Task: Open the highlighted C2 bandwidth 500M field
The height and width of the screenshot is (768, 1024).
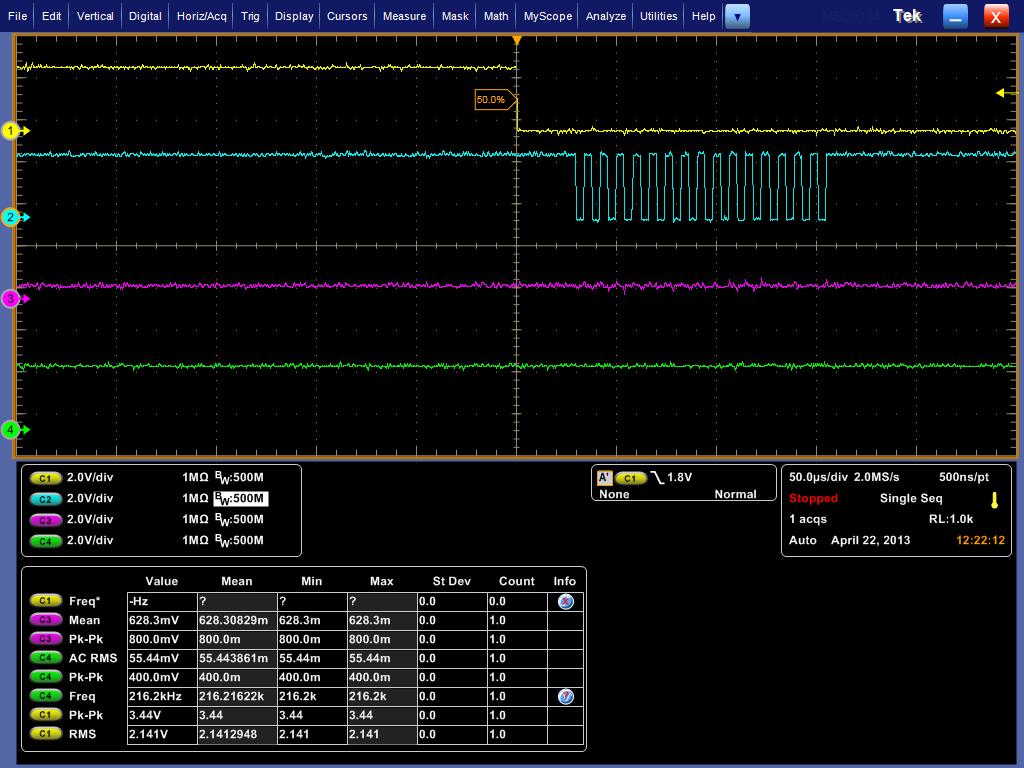Action: click(240, 498)
